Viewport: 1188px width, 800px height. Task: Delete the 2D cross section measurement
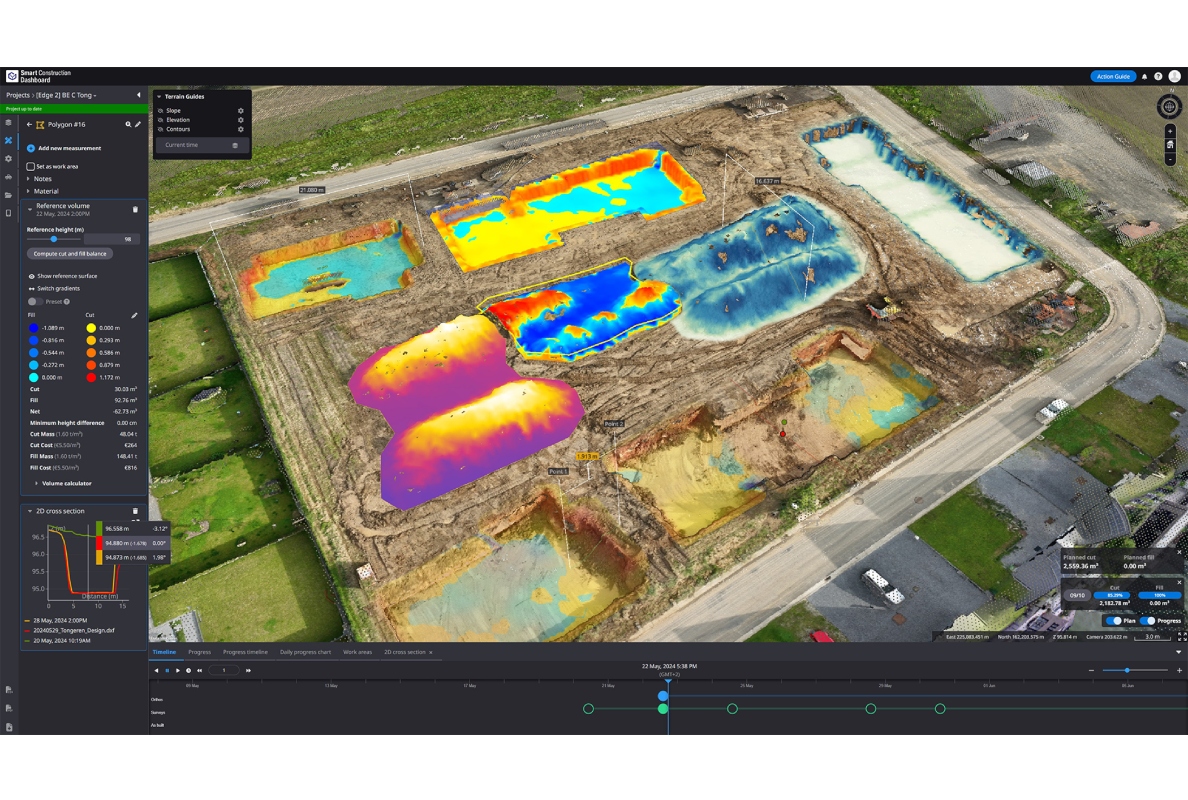coord(136,511)
